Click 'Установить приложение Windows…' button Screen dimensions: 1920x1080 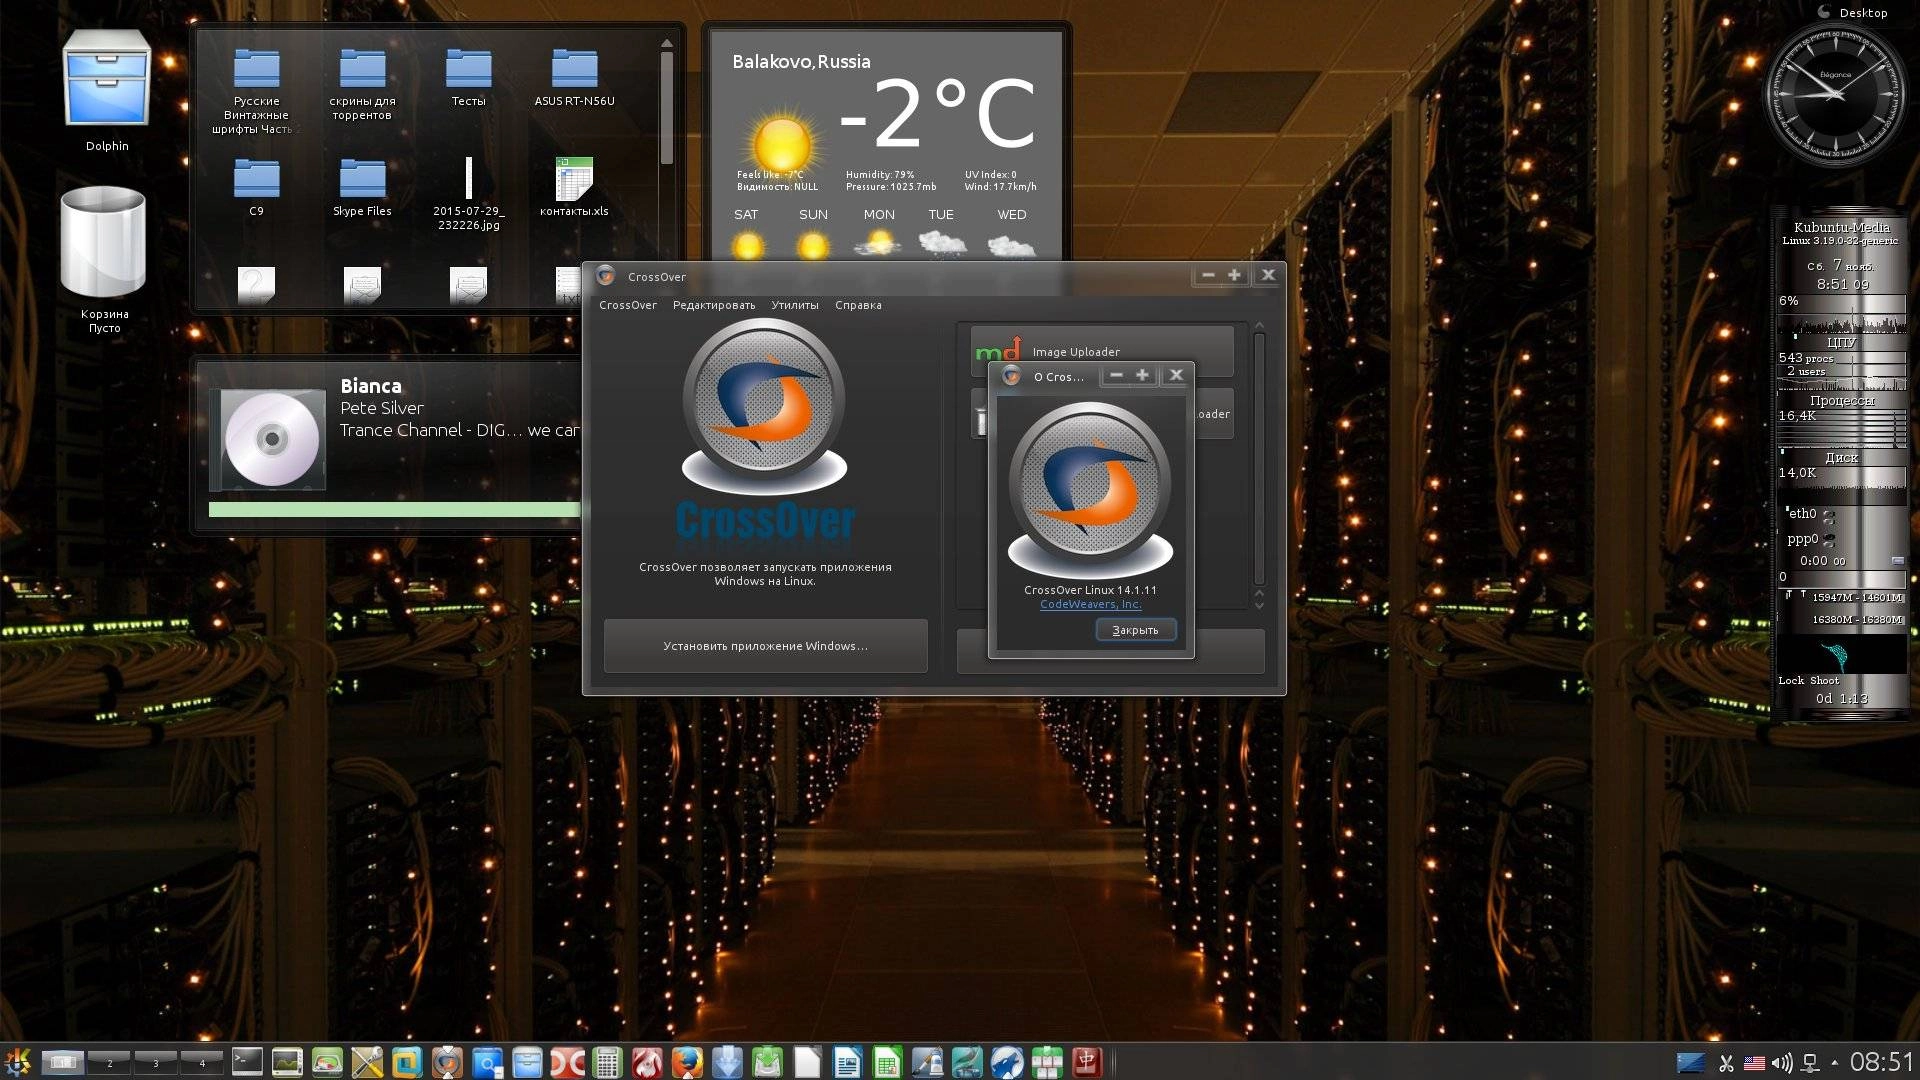(x=765, y=646)
